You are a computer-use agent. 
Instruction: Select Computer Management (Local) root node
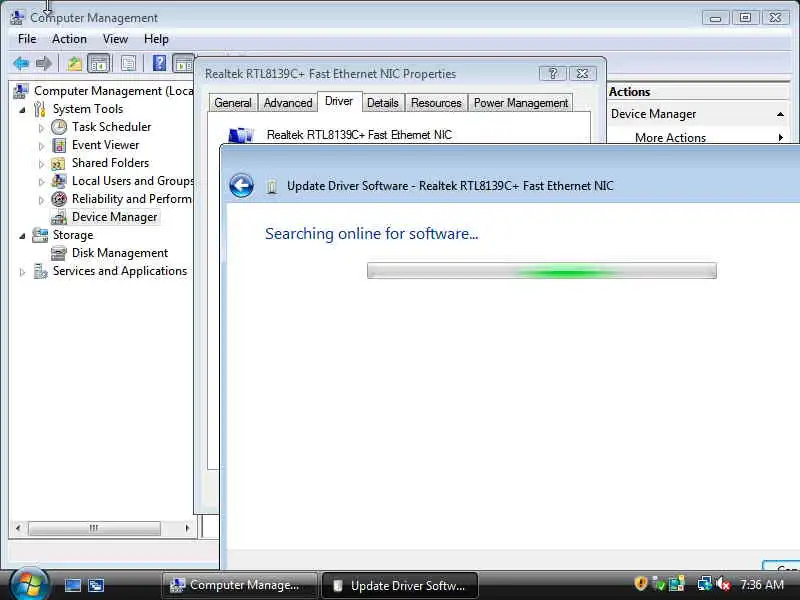click(113, 91)
